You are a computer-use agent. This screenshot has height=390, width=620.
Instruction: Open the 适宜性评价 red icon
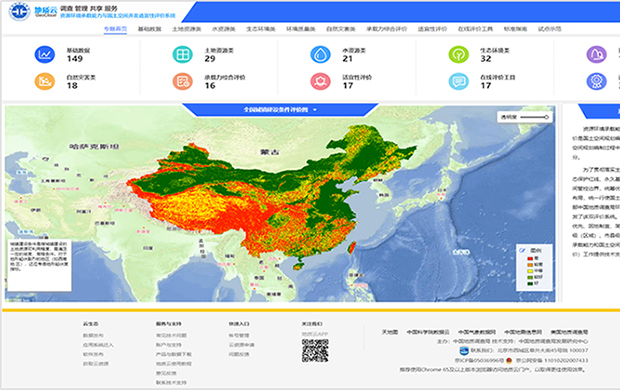coord(320,81)
